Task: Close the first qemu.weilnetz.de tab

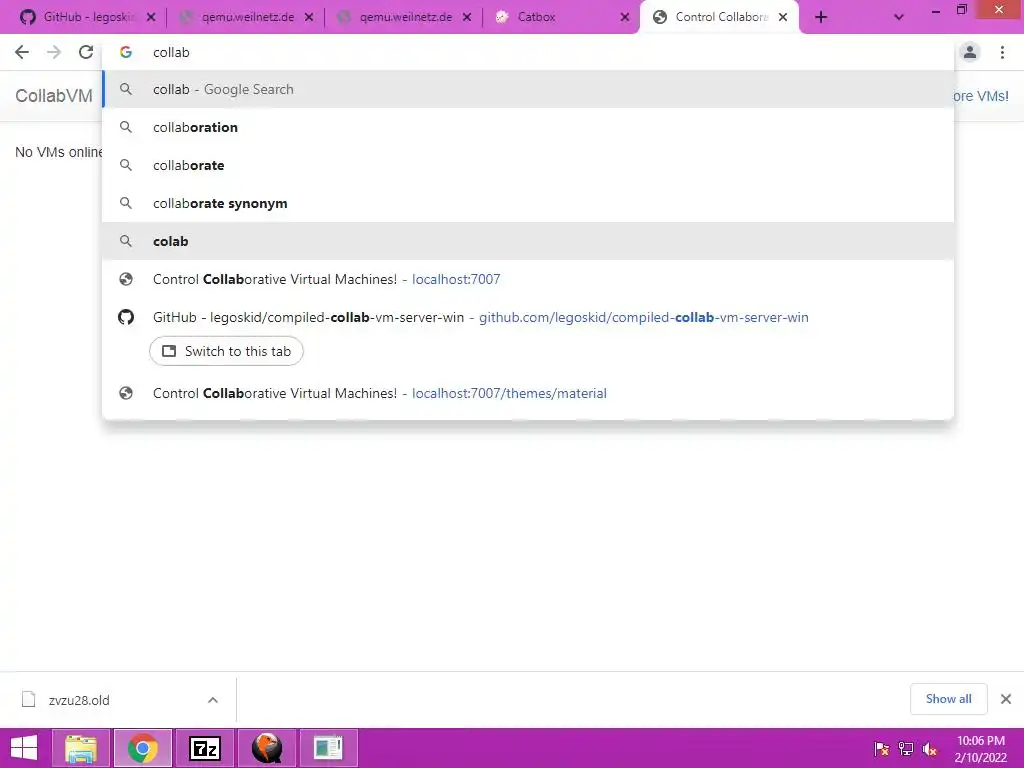Action: (x=309, y=18)
